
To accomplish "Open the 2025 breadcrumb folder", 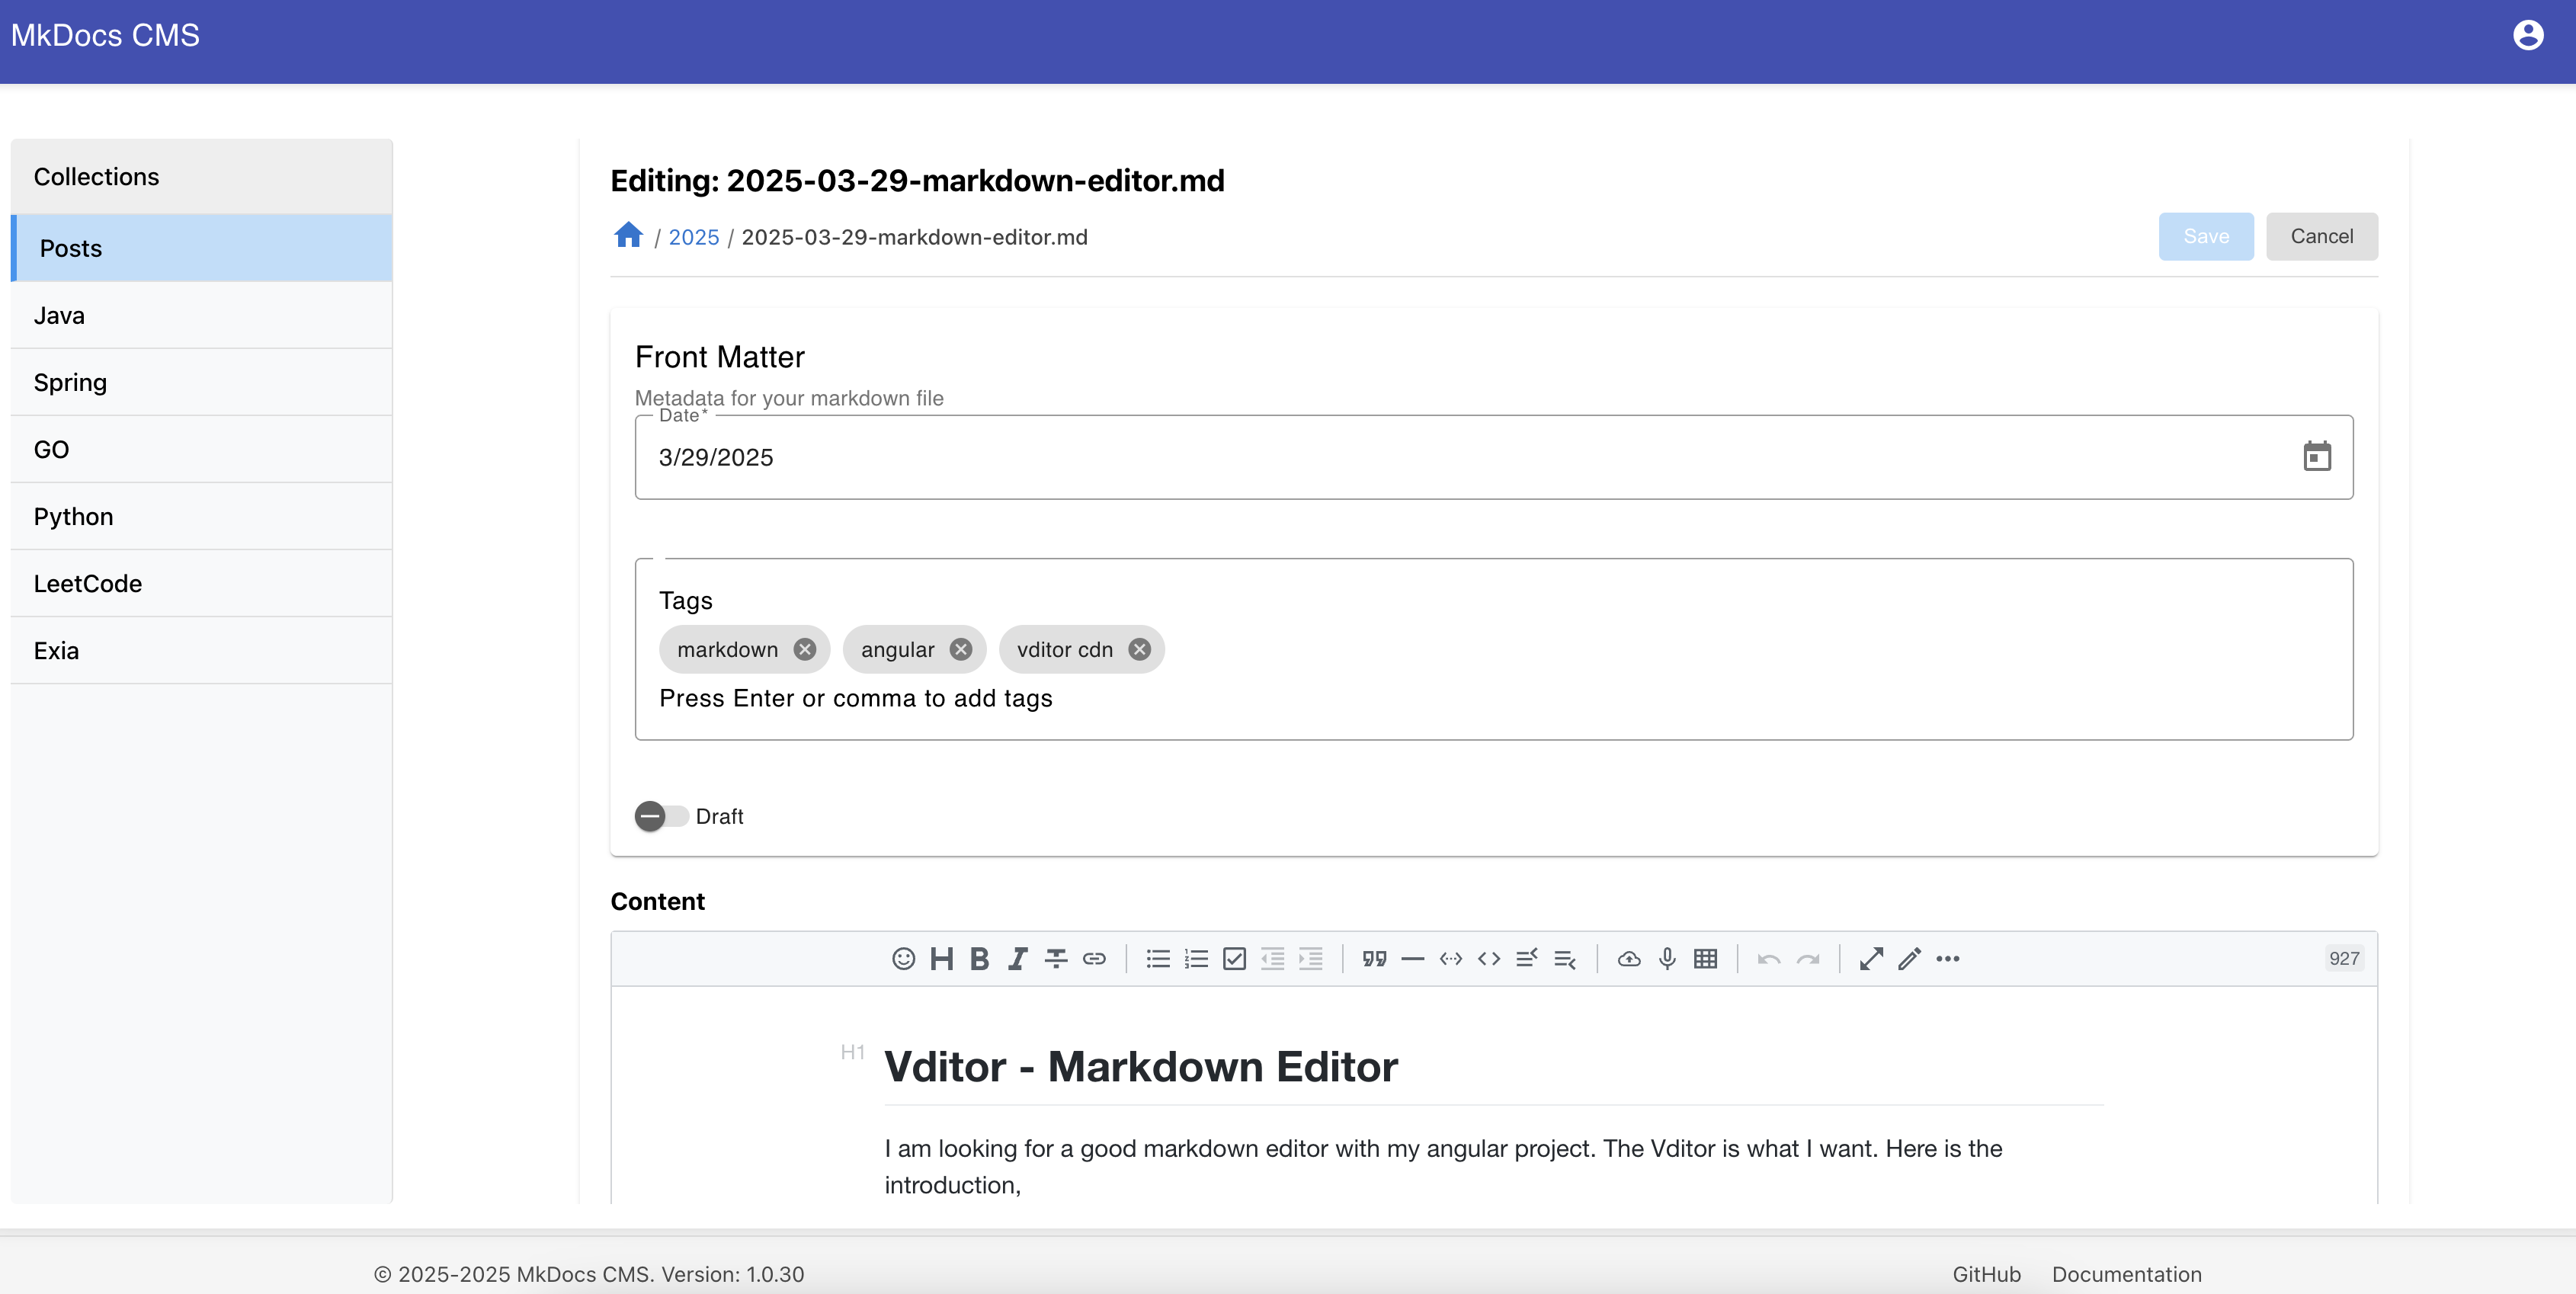I will (x=694, y=237).
